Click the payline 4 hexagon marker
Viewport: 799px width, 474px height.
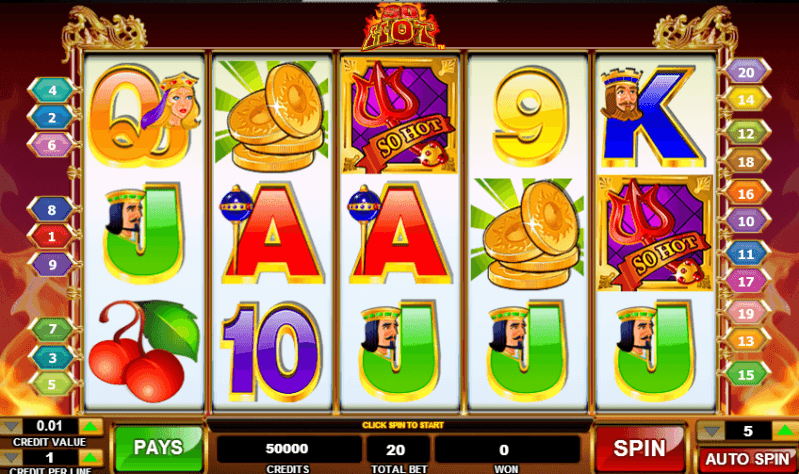point(52,90)
